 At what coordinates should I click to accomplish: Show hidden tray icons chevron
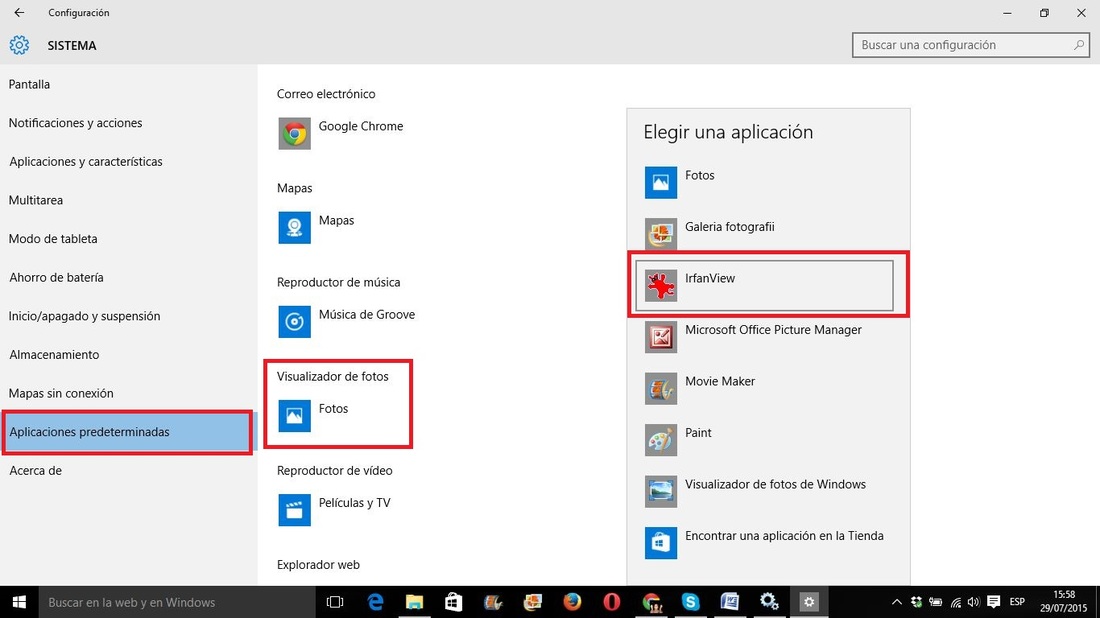pyautogui.click(x=896, y=602)
